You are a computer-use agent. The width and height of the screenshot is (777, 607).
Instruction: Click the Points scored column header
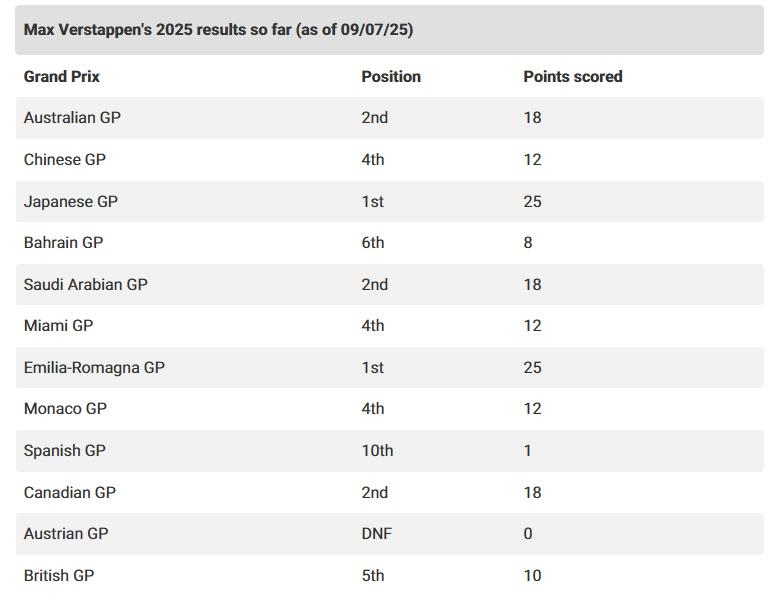coord(573,76)
